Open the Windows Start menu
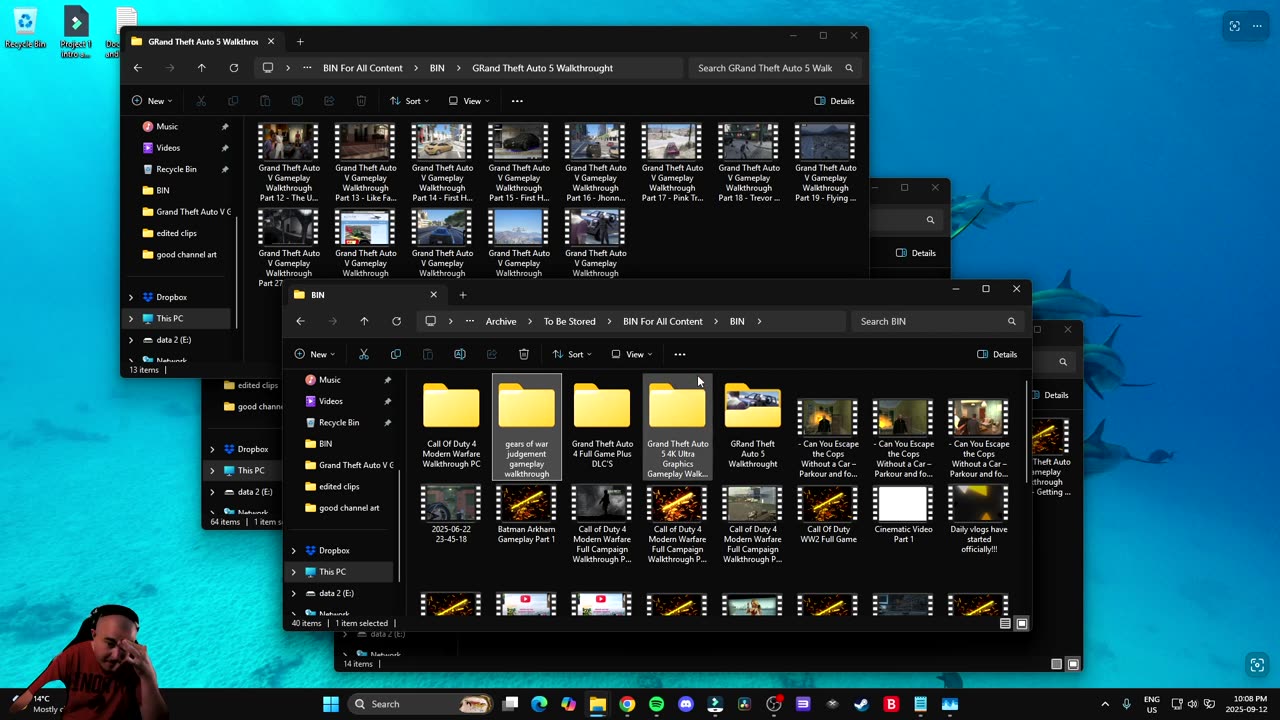This screenshot has width=1280, height=720. 331,704
